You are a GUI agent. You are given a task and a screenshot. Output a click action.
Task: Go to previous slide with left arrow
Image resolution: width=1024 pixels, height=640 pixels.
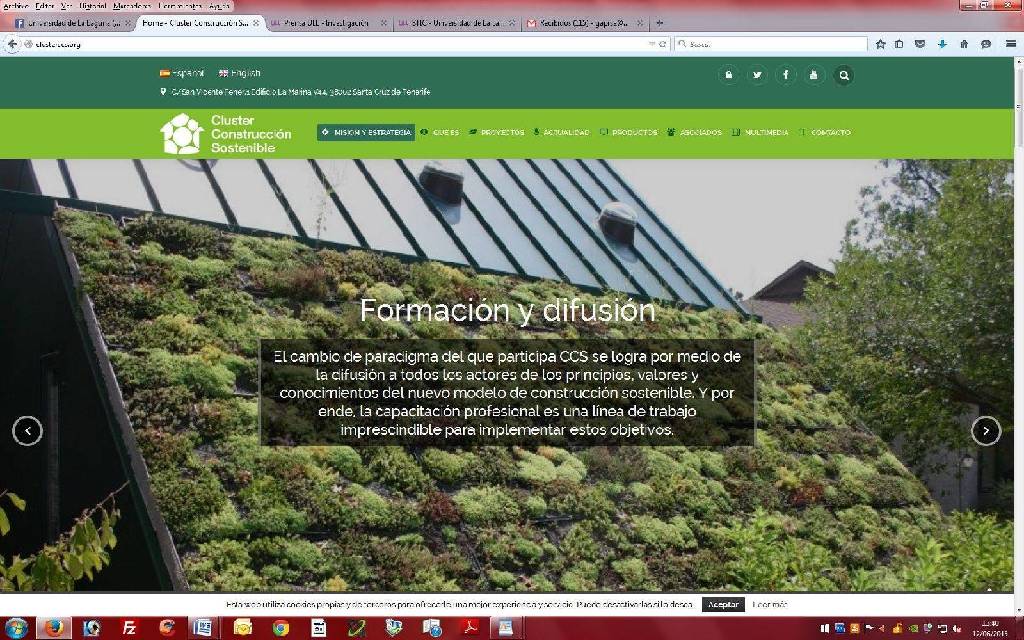tap(27, 430)
